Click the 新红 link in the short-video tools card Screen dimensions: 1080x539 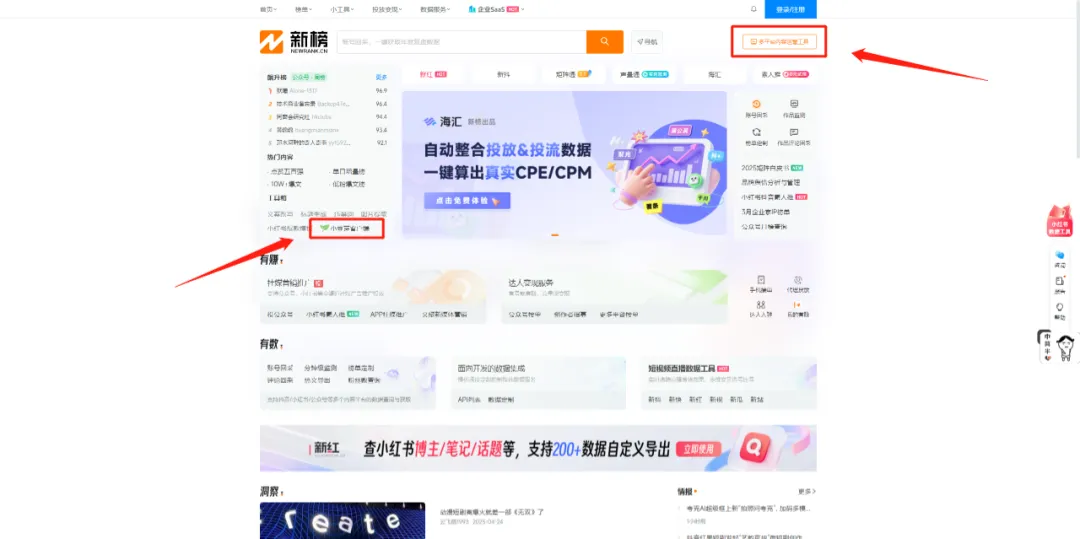pos(696,399)
